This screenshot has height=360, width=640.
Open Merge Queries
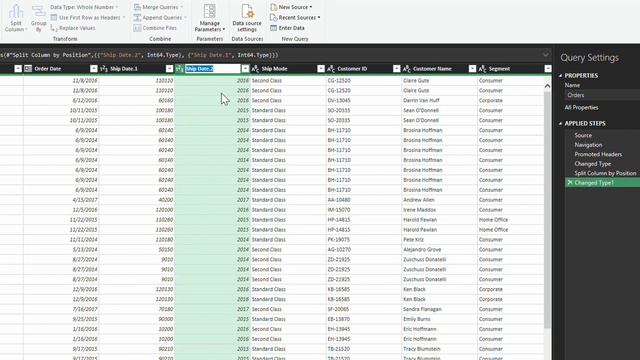click(x=158, y=7)
